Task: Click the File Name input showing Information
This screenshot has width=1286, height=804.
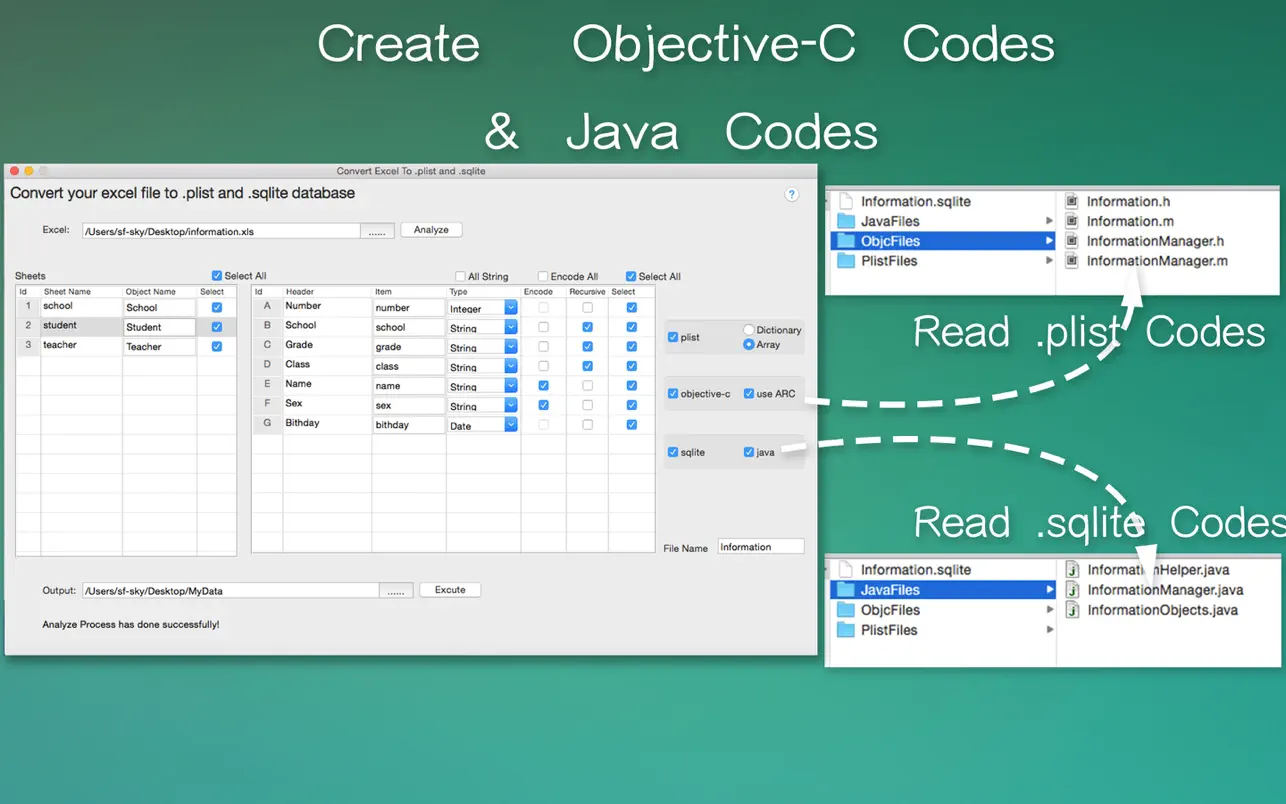Action: point(760,546)
